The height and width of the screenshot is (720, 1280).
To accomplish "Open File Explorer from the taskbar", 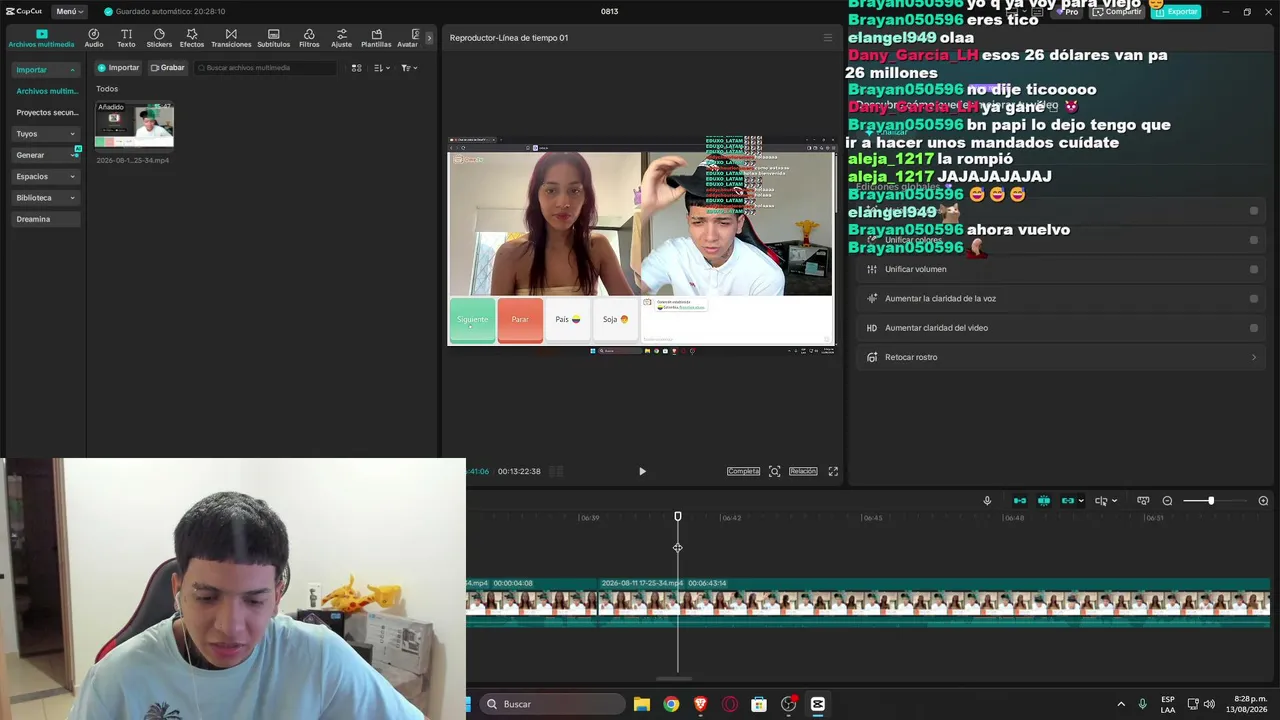I will pos(642,704).
